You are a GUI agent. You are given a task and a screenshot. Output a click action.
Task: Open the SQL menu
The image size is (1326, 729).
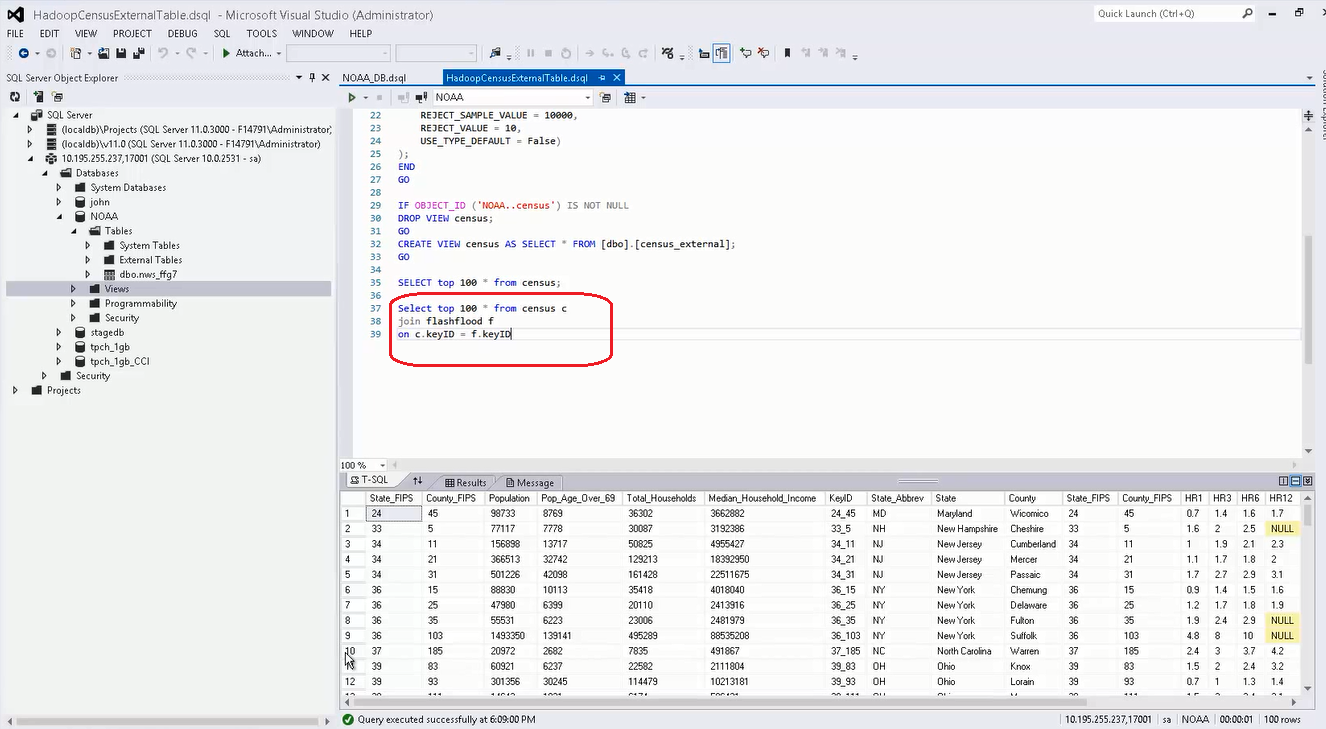coord(222,33)
